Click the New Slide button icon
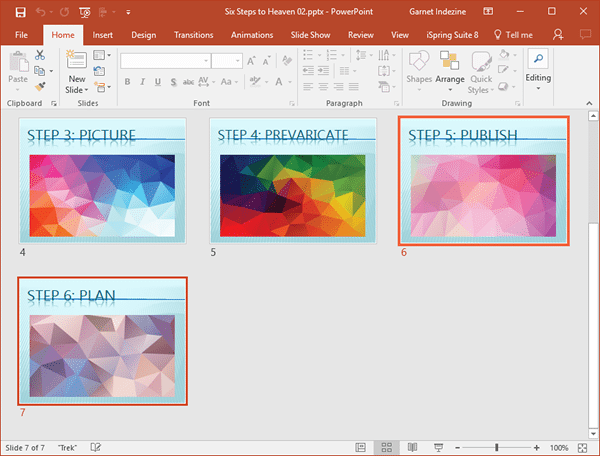This screenshot has width=600, height=456. 77,60
